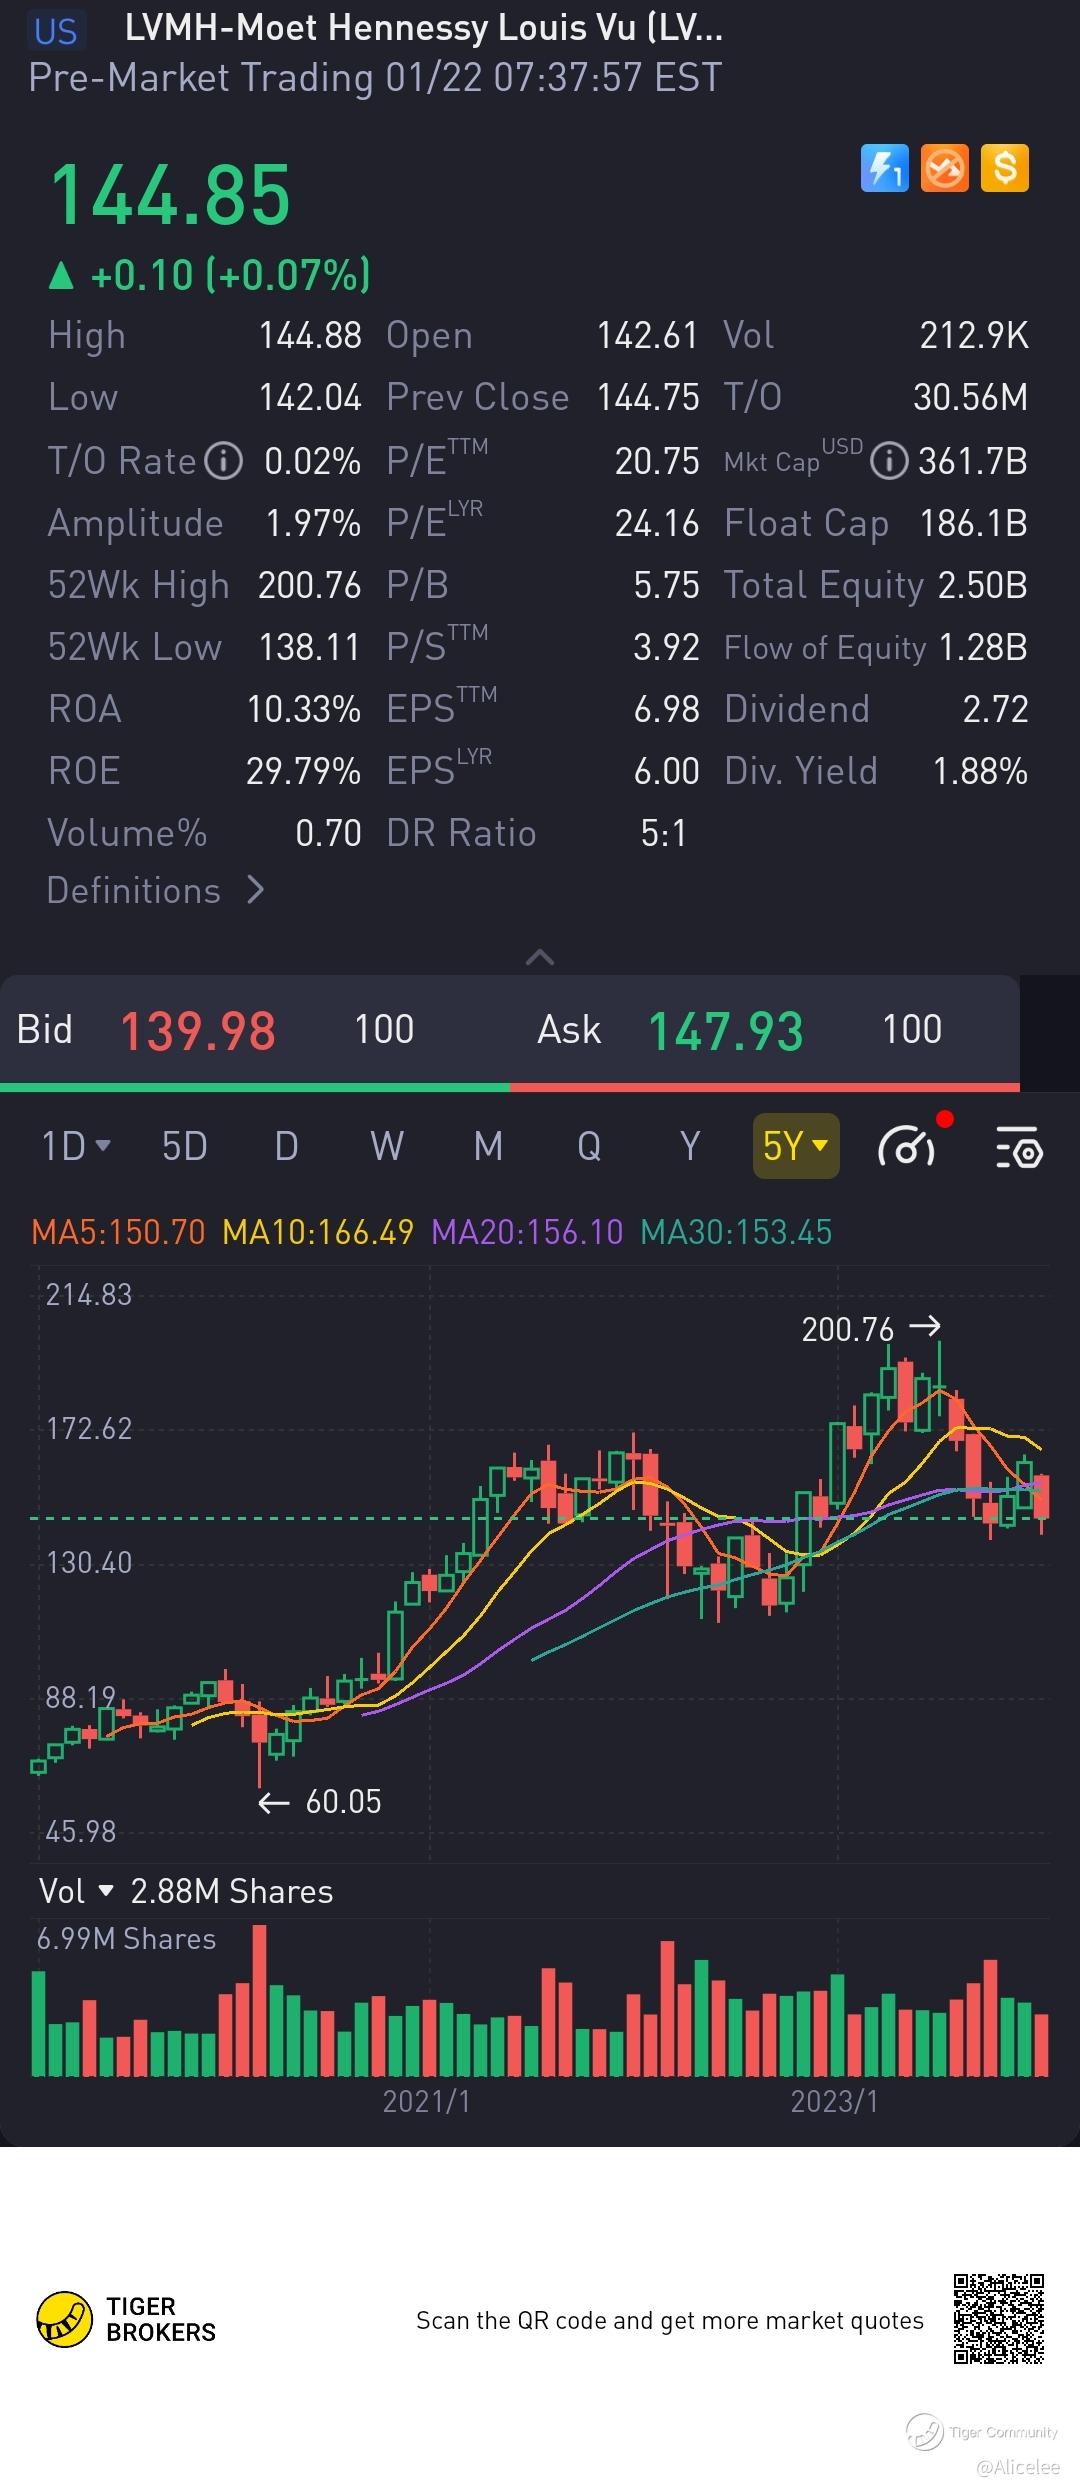1080x2492 pixels.
Task: Open chart settings list icon
Action: point(1020,1147)
